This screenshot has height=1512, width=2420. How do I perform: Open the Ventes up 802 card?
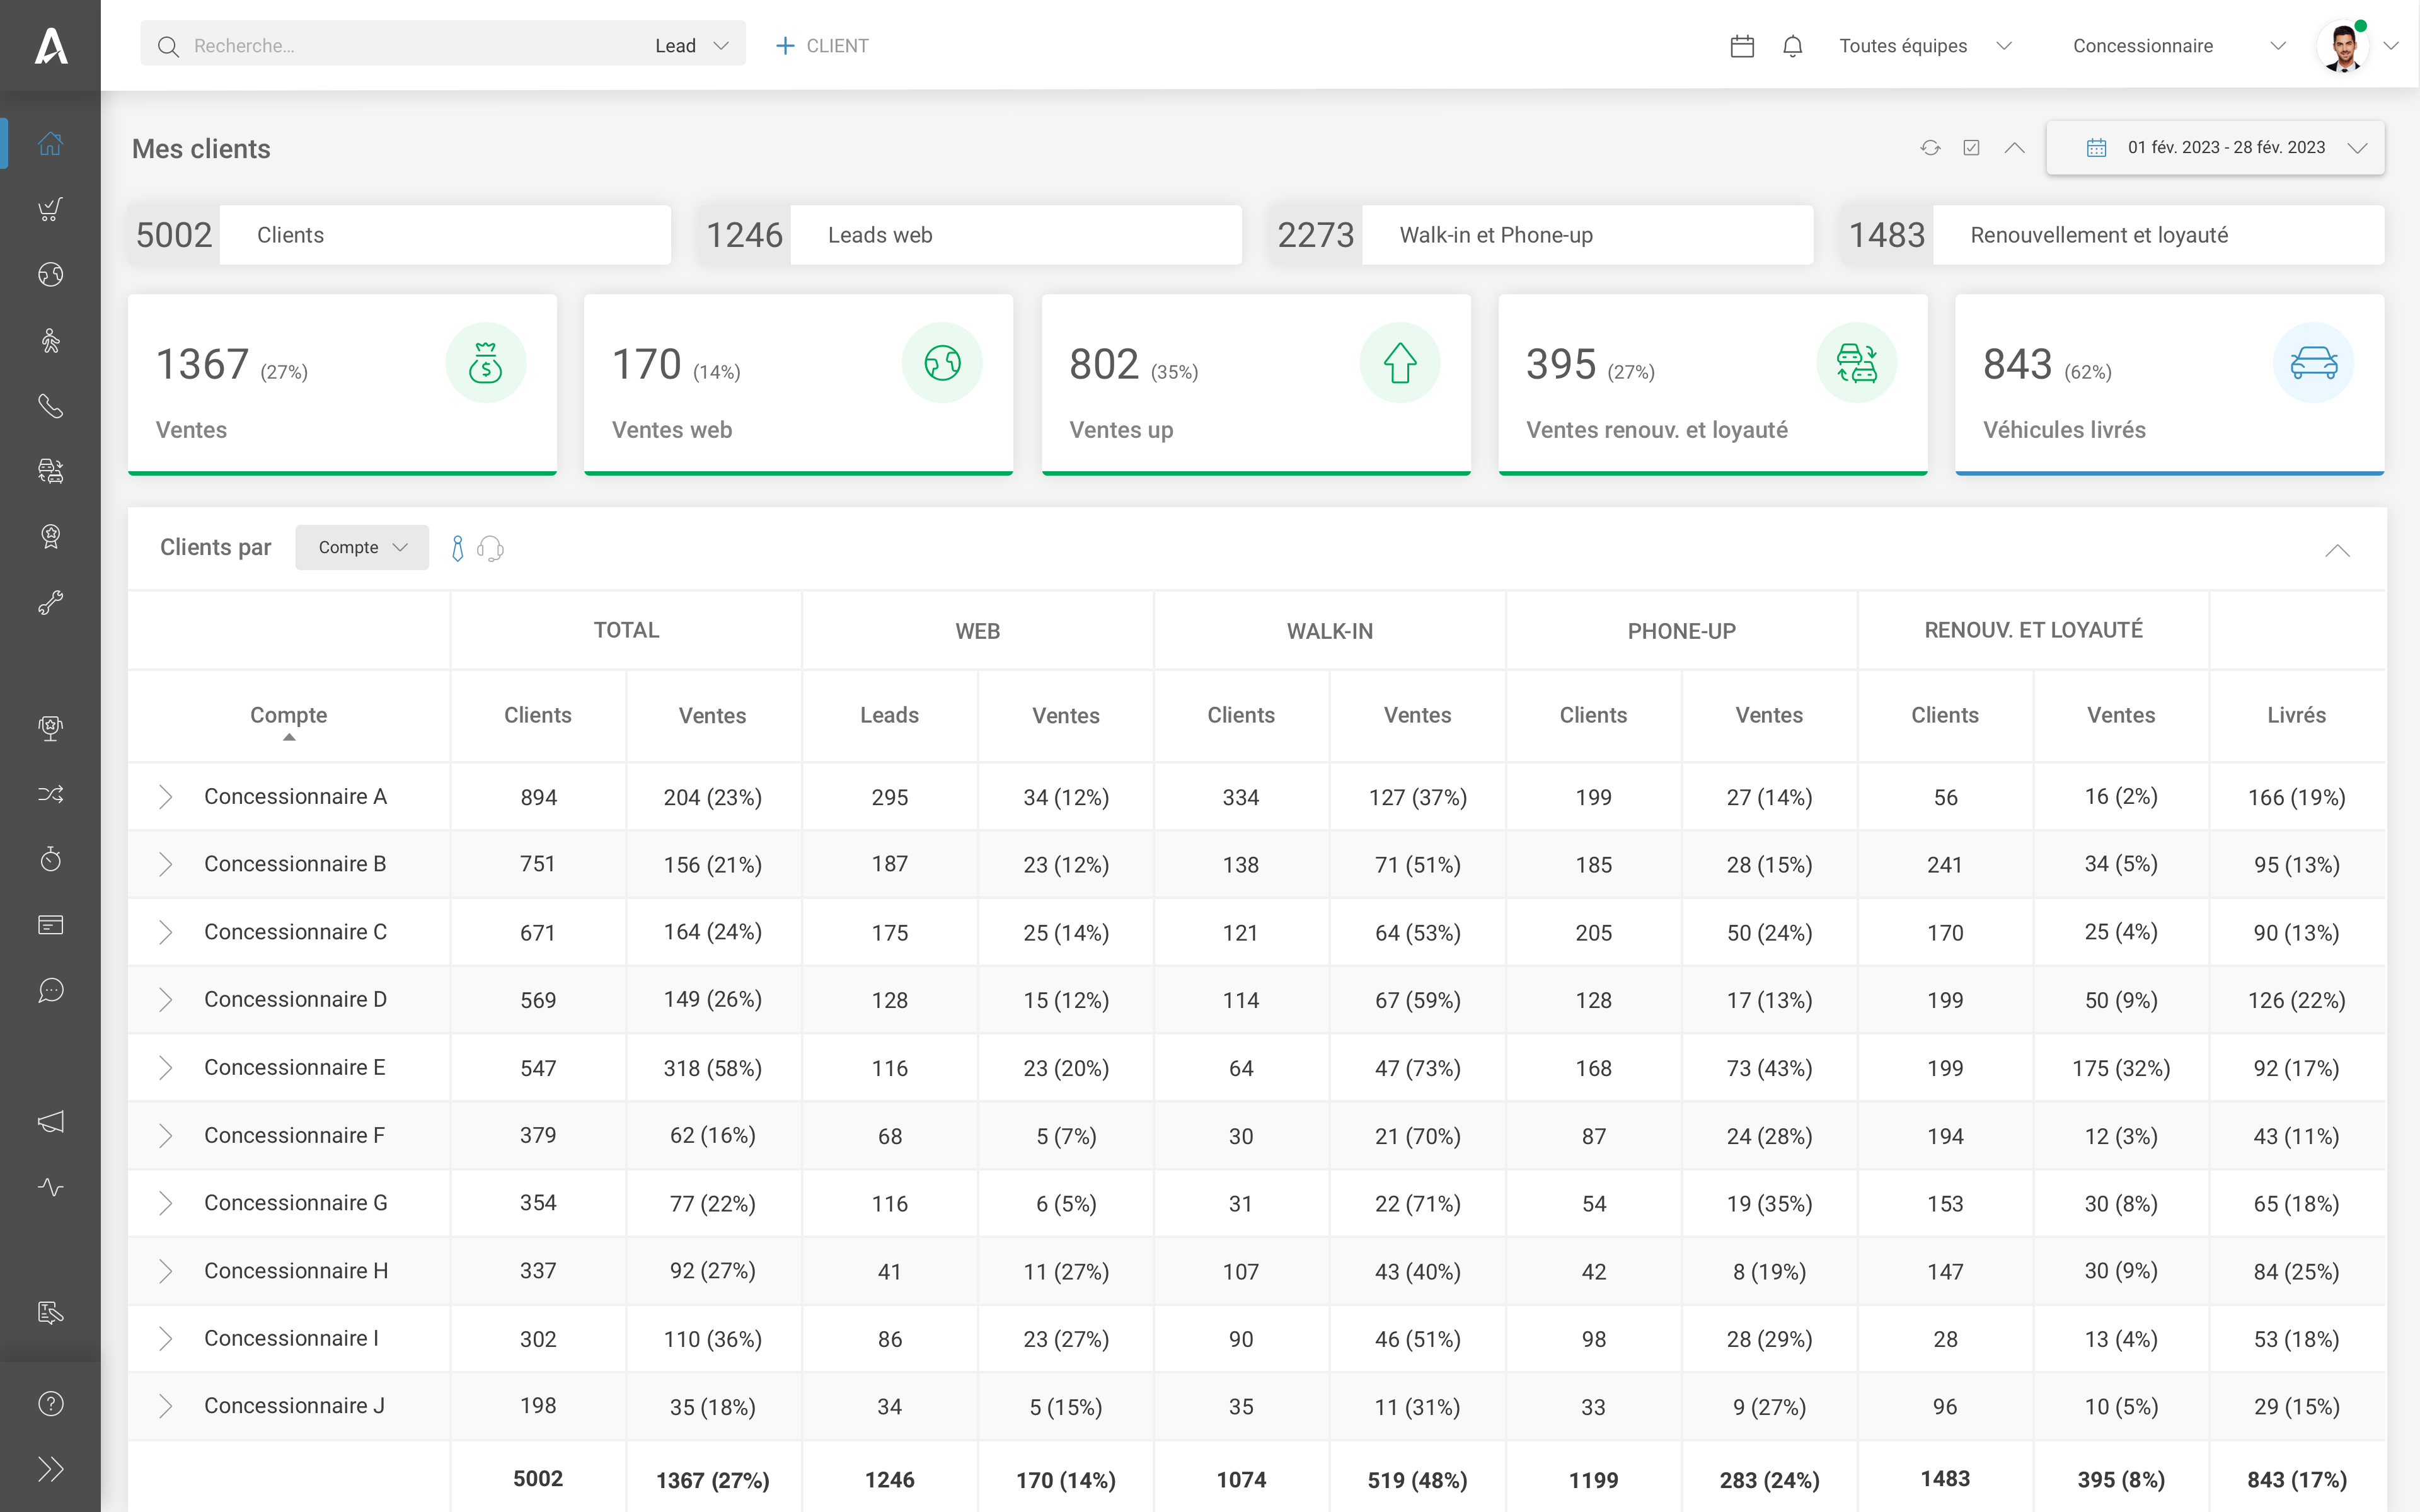coord(1256,384)
